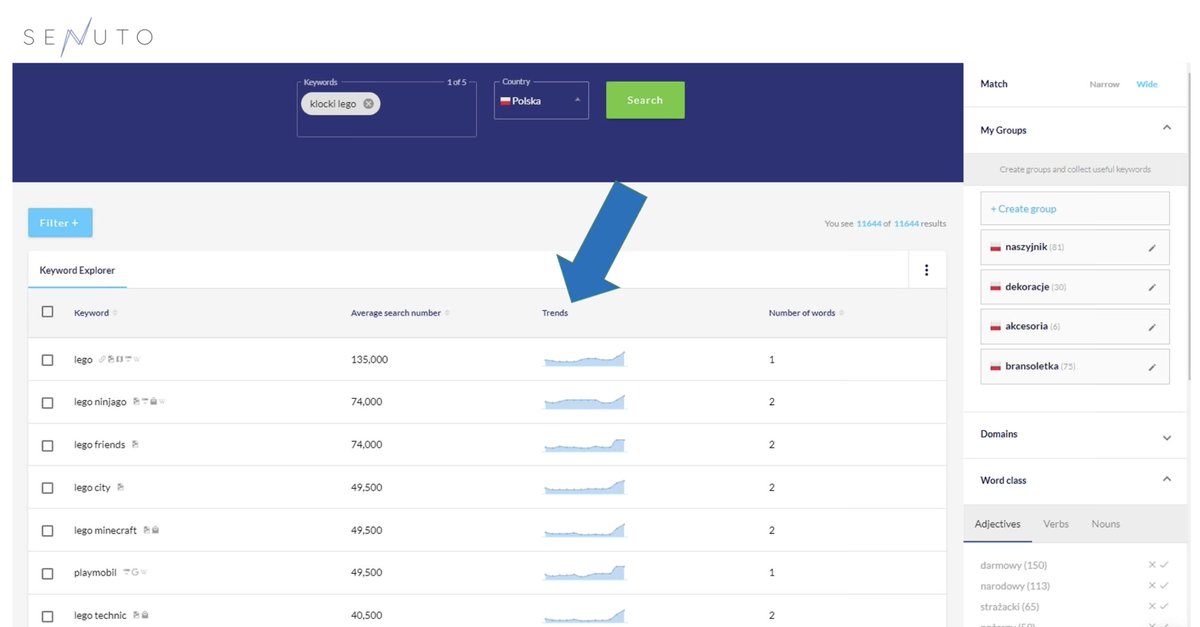
Task: Click the 'lego ninjago' keyword text
Action: pyautogui.click(x=100, y=402)
